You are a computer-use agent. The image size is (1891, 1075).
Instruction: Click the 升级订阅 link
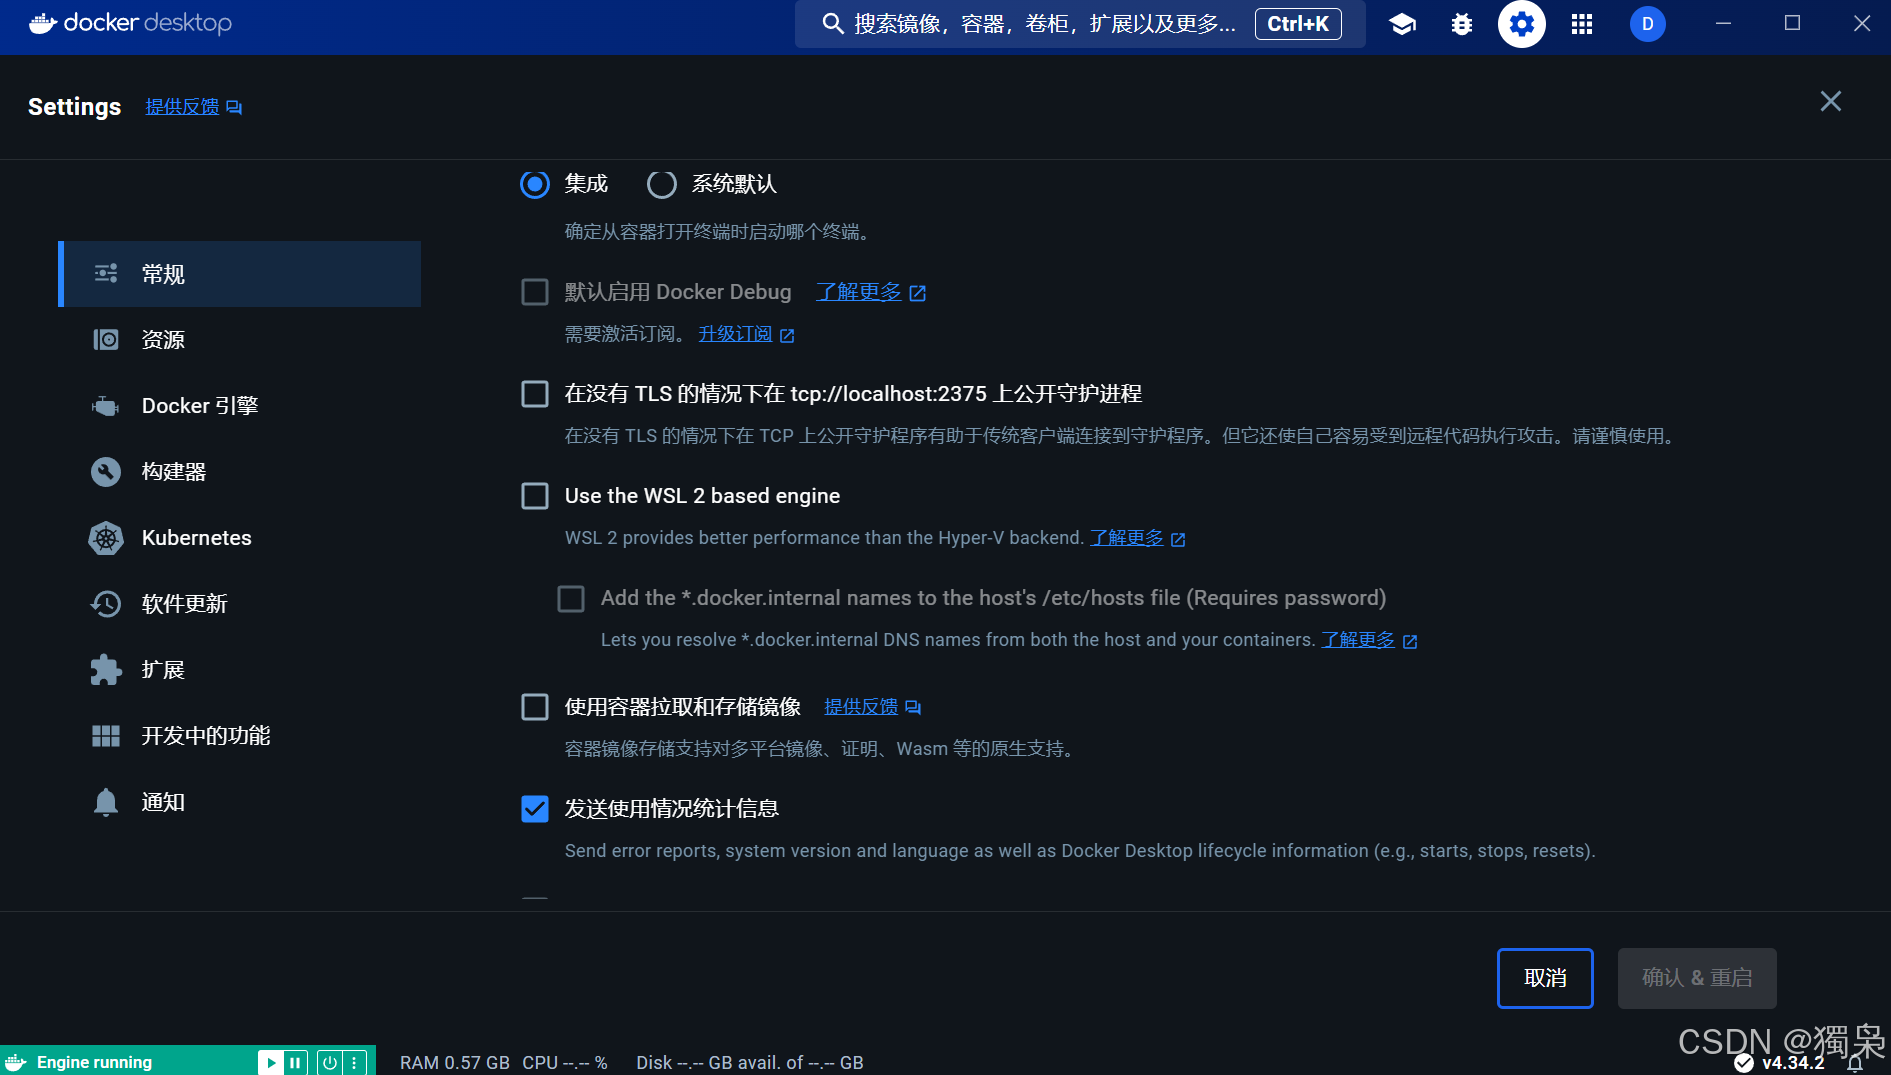coord(735,334)
